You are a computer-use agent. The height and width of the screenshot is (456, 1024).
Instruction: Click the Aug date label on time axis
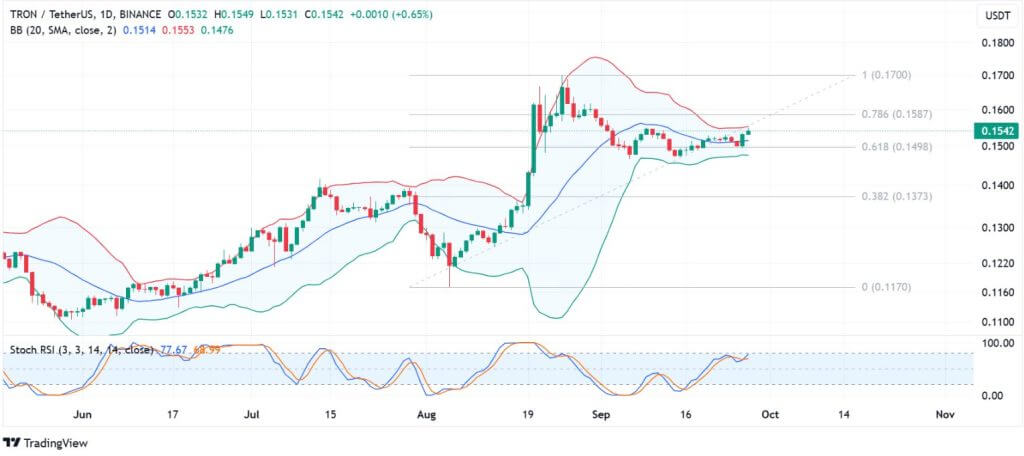tap(424, 414)
